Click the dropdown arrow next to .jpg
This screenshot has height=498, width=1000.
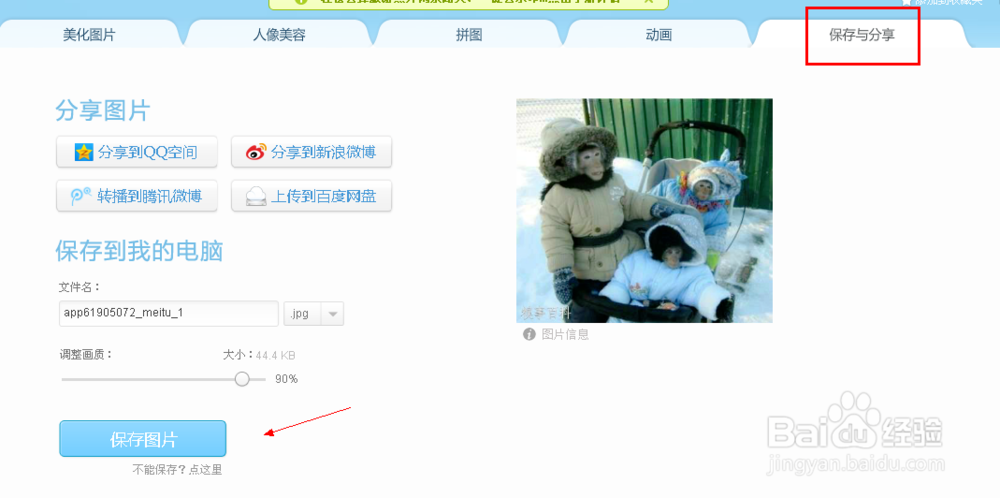point(332,314)
